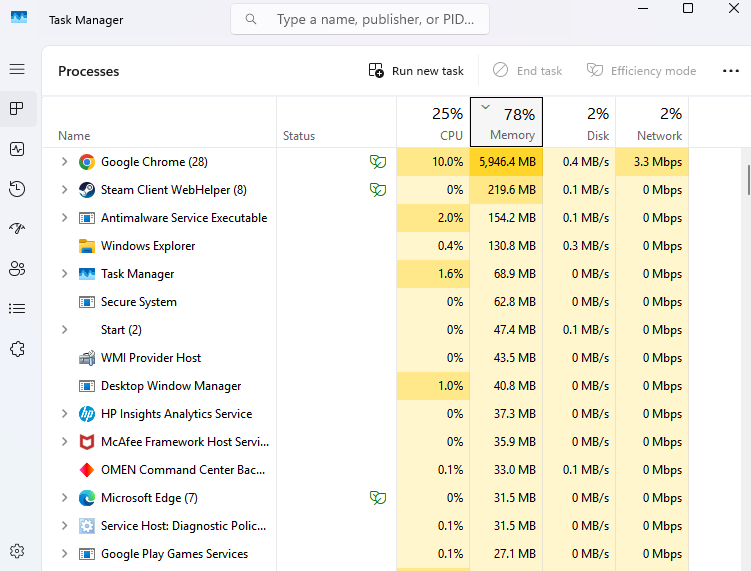Expand Steam Client WebHelper process group
The width and height of the screenshot is (751, 571).
65,190
